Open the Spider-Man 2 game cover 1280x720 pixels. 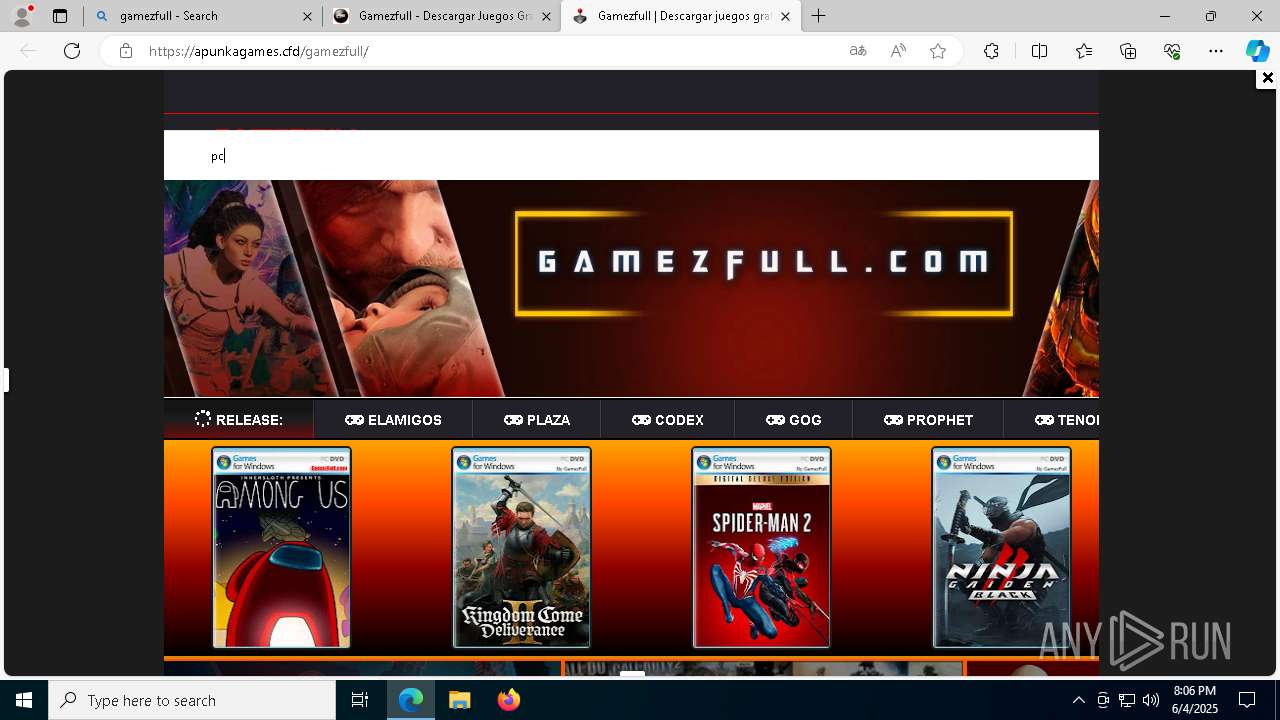[x=761, y=548]
